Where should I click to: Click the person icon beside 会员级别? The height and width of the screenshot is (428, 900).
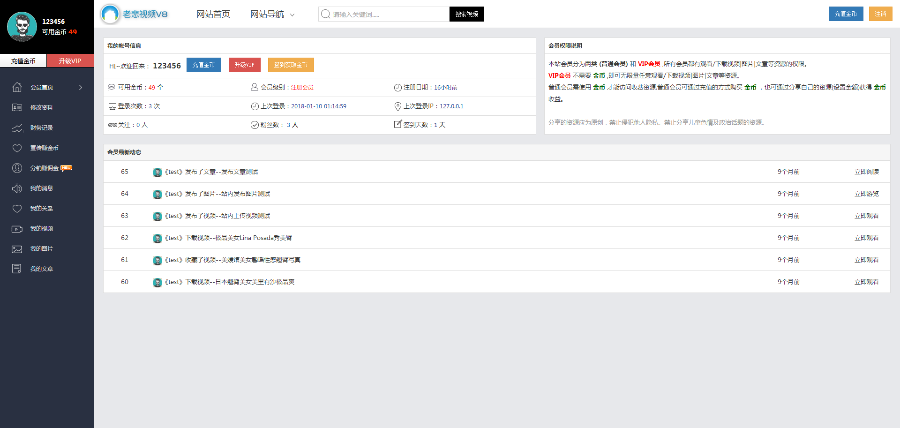click(x=255, y=87)
